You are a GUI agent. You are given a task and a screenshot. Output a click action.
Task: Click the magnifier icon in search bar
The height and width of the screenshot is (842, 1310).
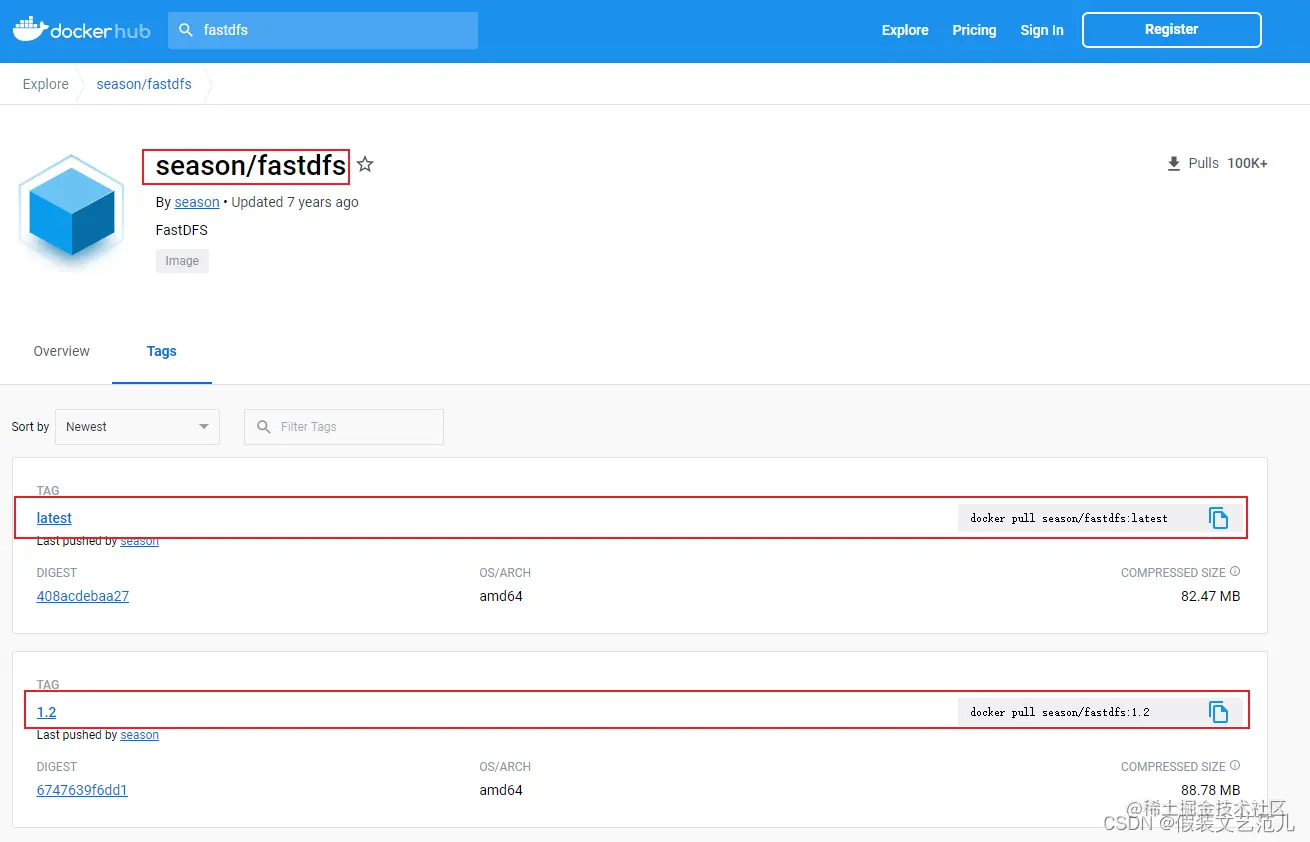click(185, 30)
